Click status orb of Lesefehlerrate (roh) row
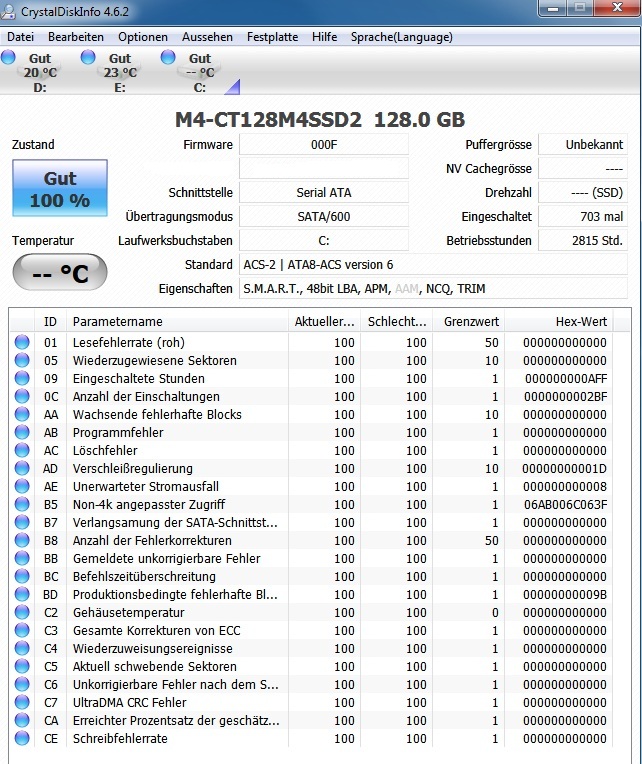 click(x=22, y=342)
